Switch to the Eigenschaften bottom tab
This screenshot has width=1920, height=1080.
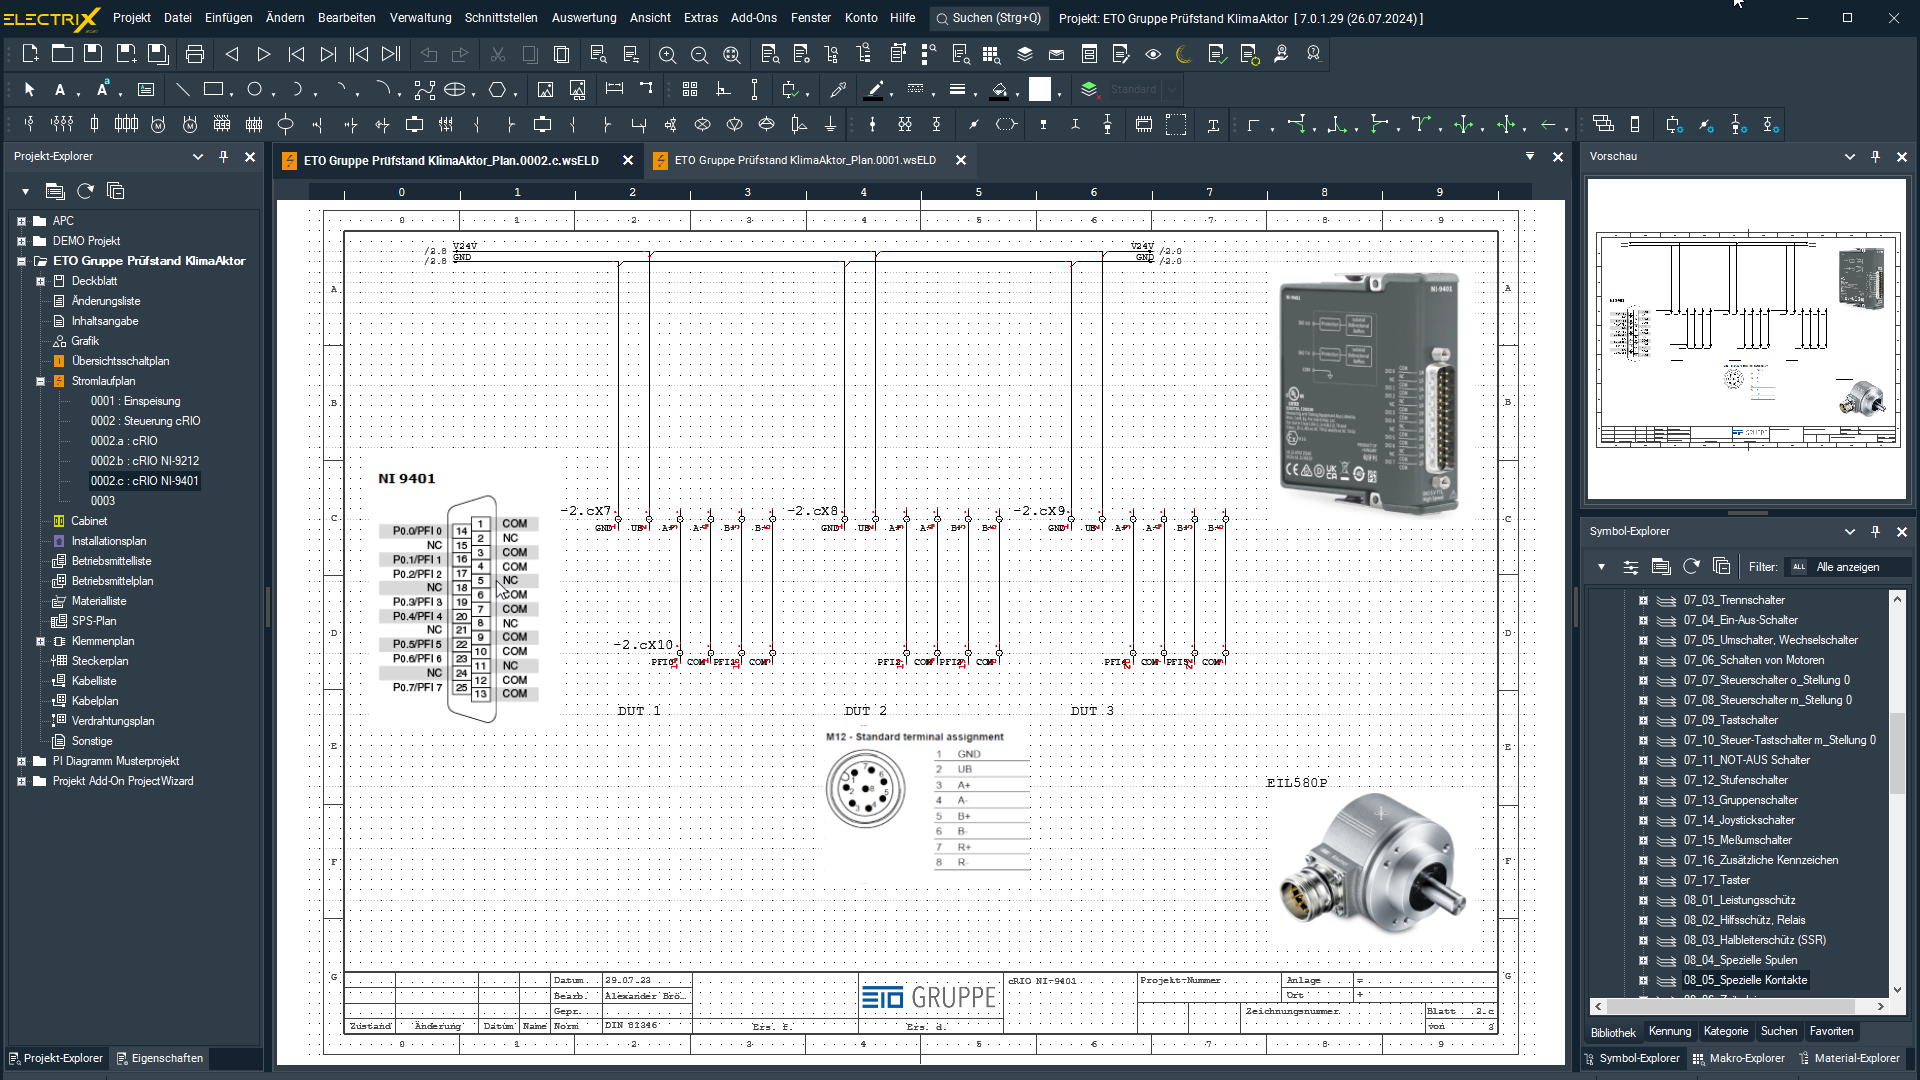159,1058
